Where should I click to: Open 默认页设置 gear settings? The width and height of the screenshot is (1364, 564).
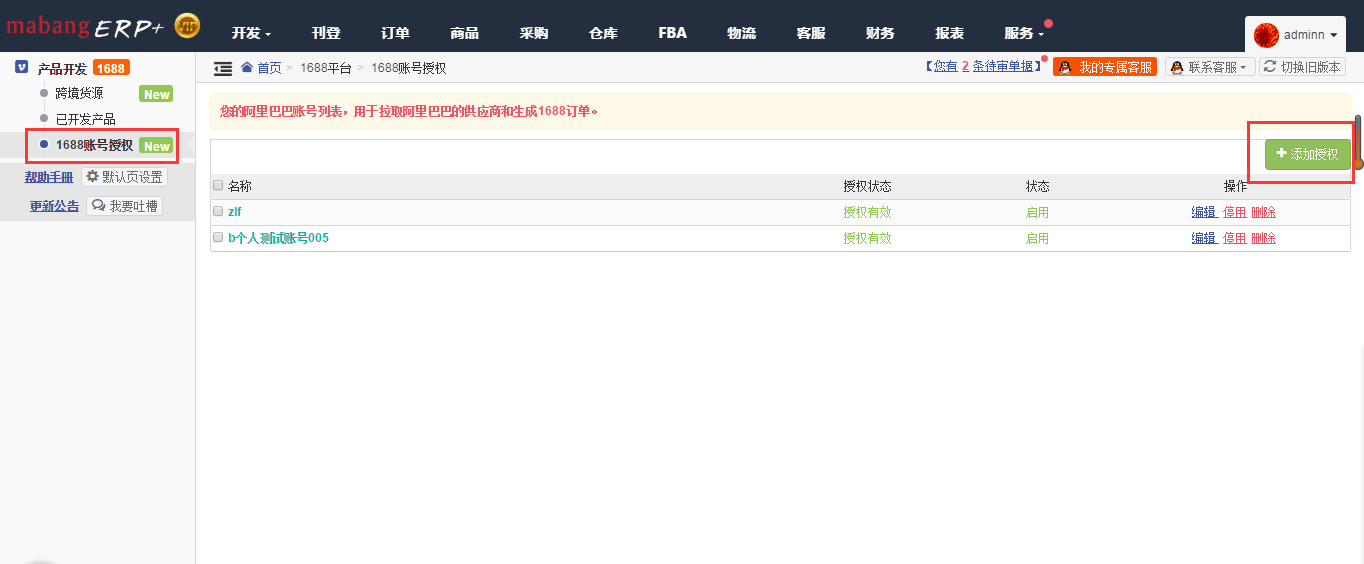[x=124, y=177]
